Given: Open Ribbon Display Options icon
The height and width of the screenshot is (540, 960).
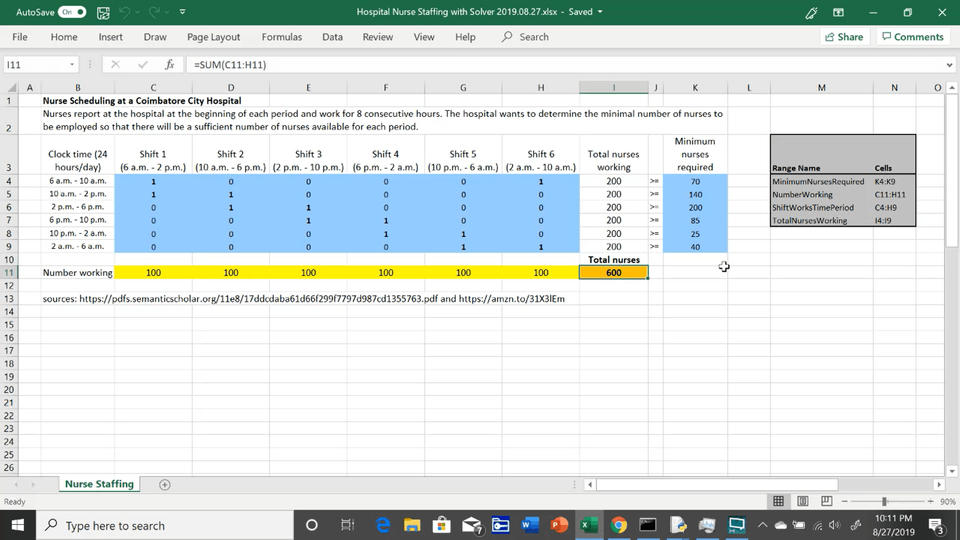Looking at the screenshot, I should tap(838, 12).
